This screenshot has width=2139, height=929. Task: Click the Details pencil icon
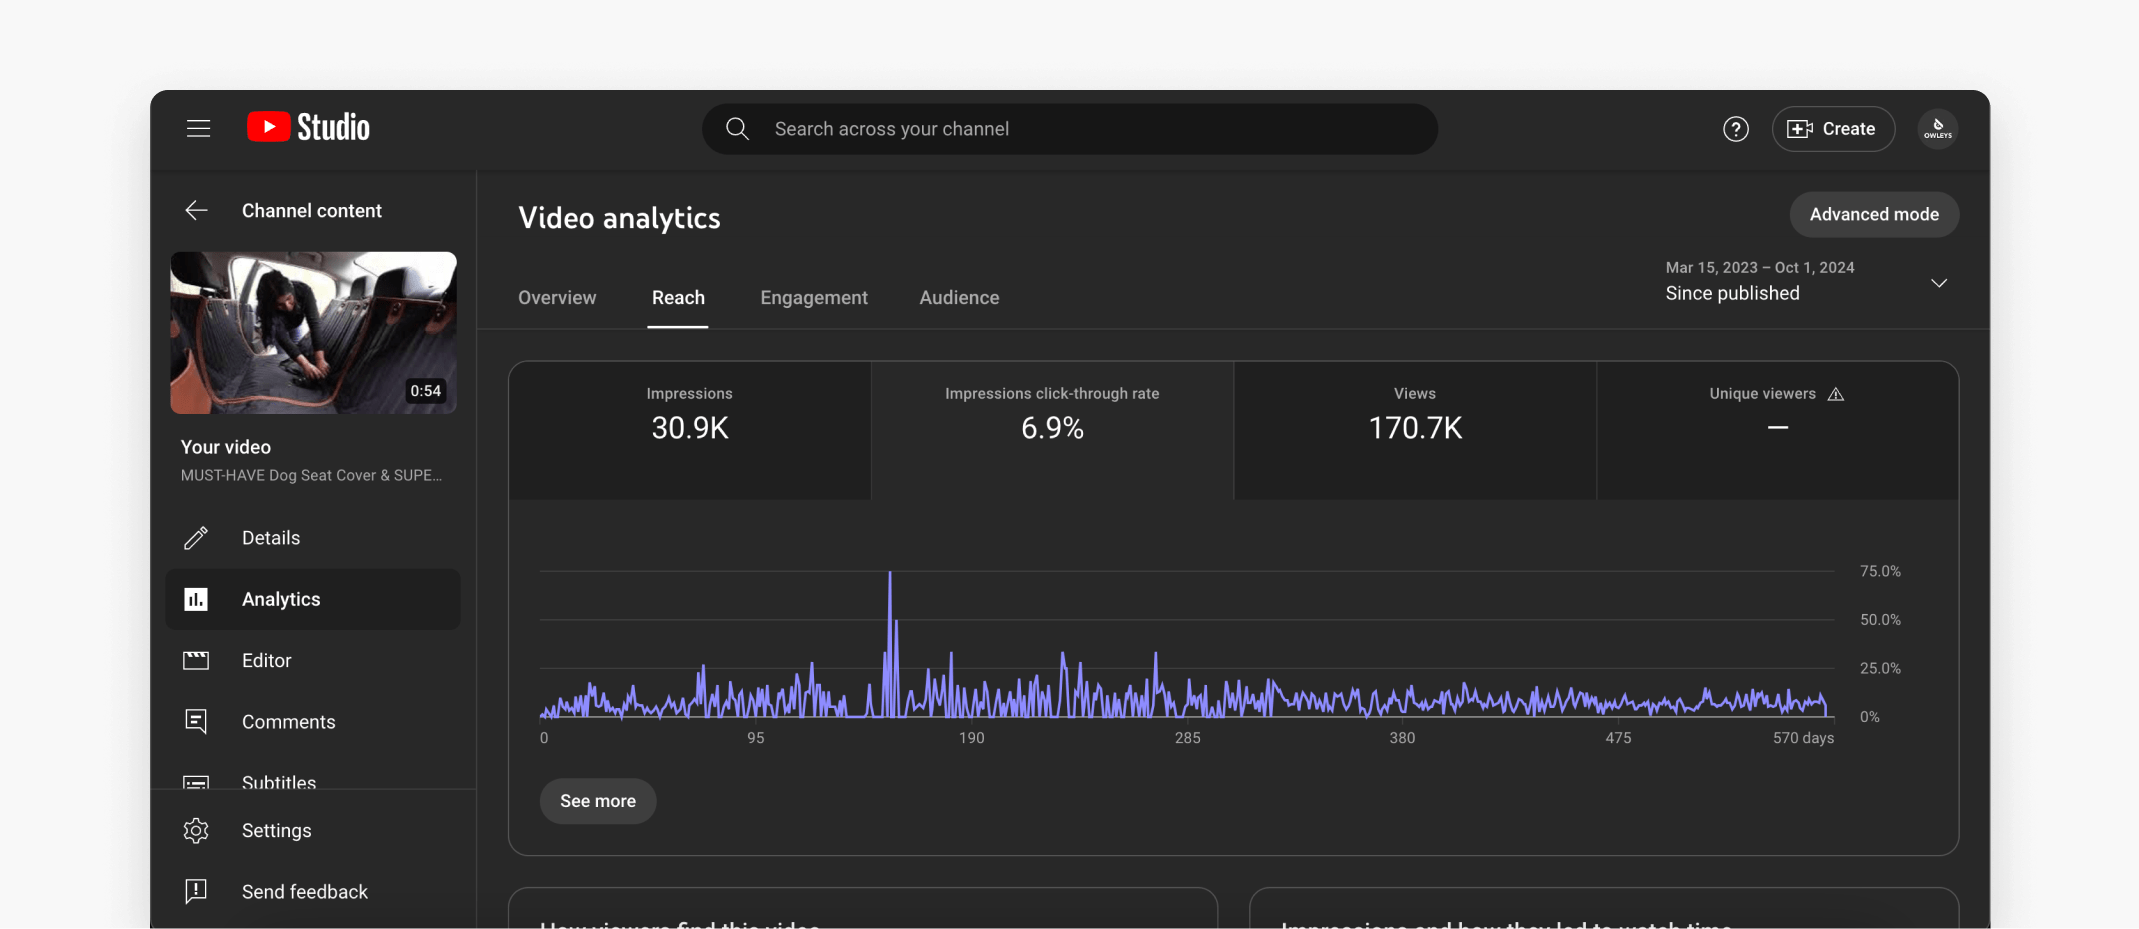(x=196, y=538)
